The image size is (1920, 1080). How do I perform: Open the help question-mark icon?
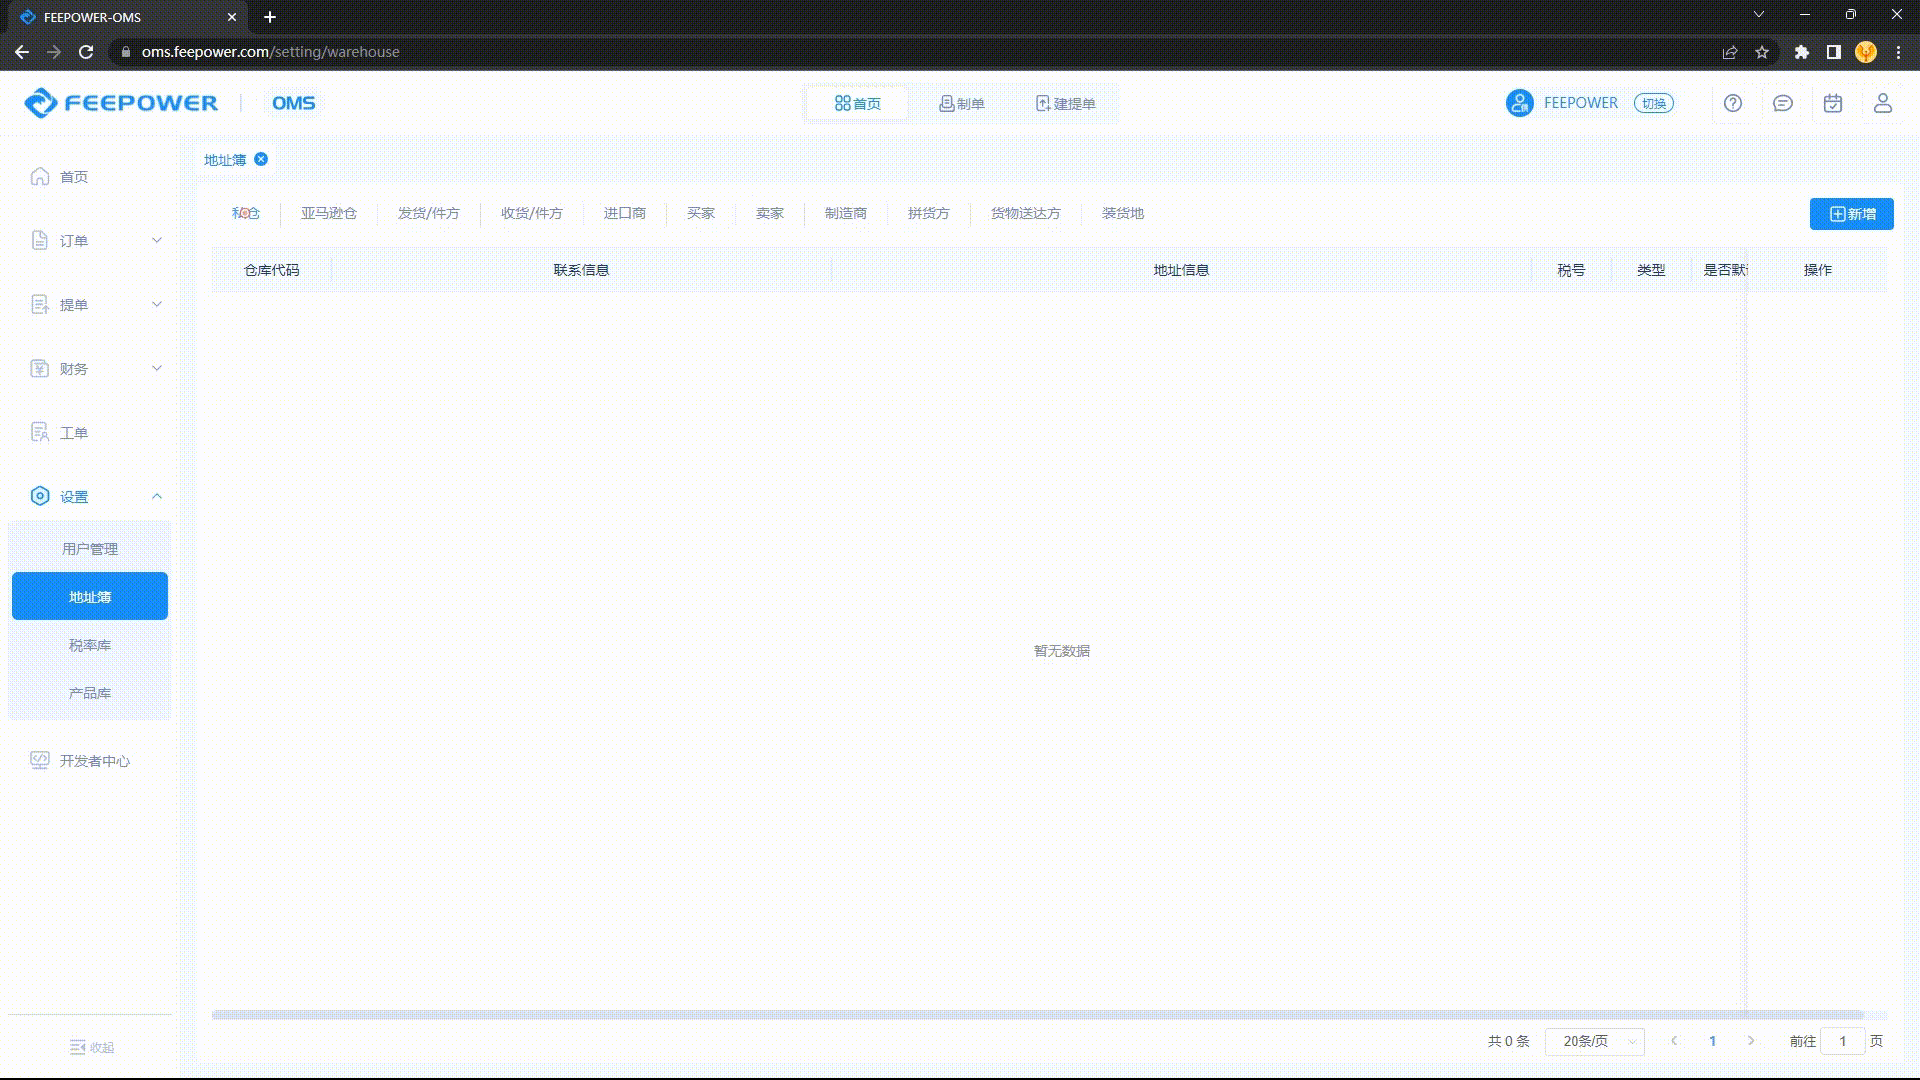(1733, 103)
